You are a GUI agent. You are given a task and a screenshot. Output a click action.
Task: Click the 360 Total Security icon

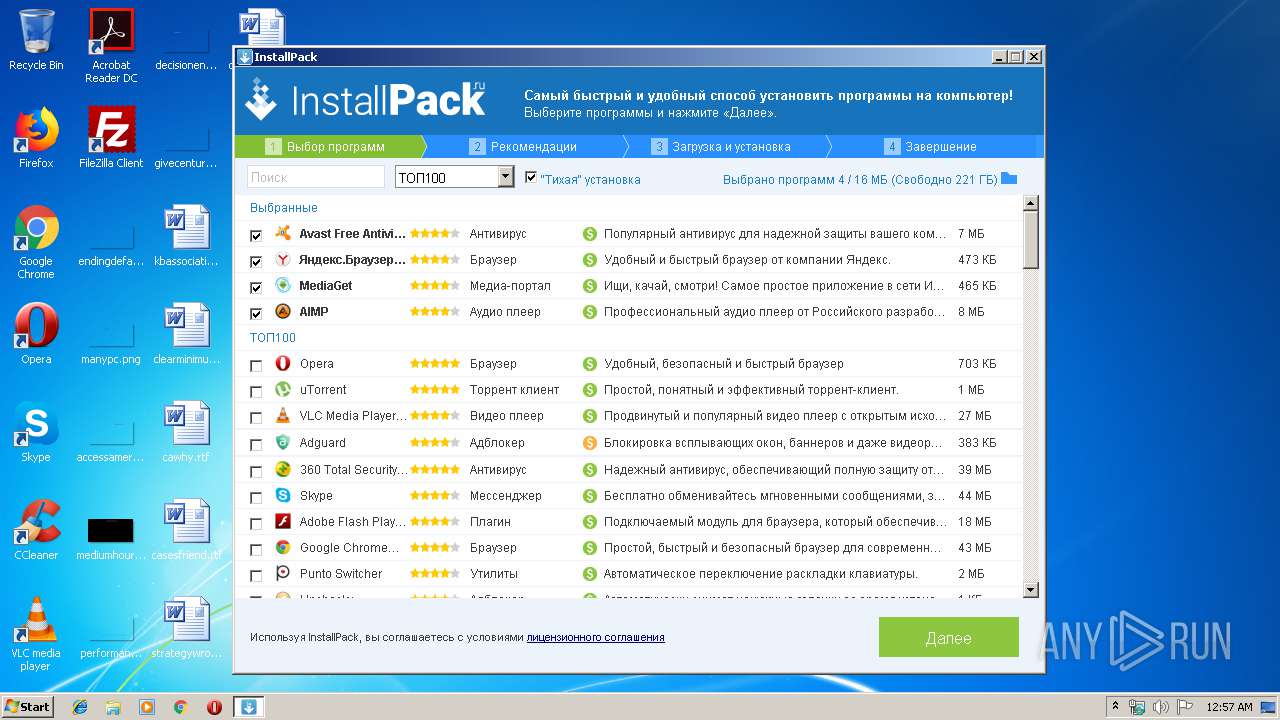[283, 469]
